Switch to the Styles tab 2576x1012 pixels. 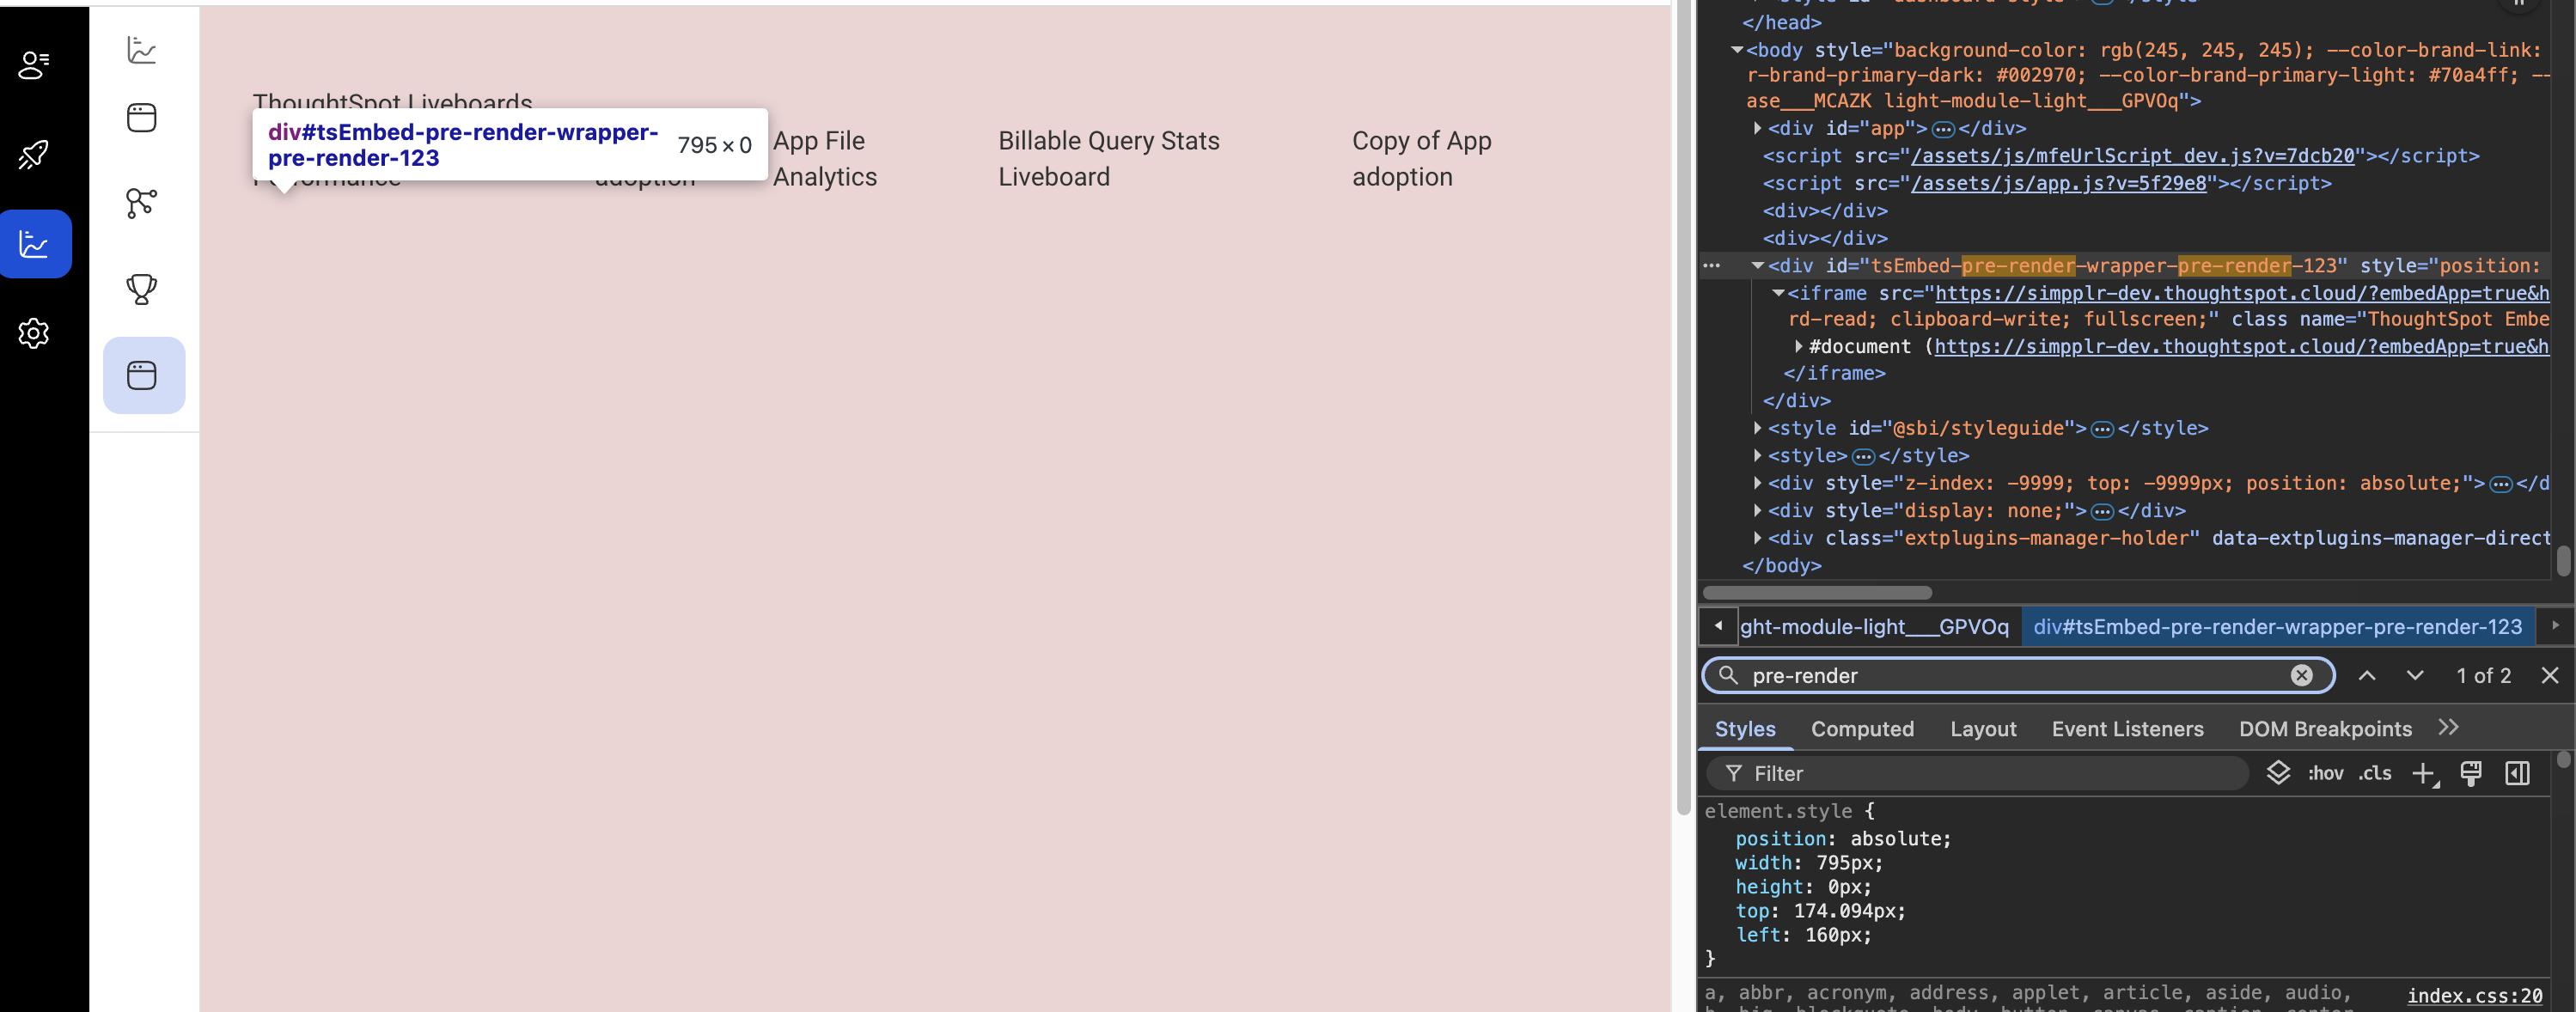coord(1745,729)
